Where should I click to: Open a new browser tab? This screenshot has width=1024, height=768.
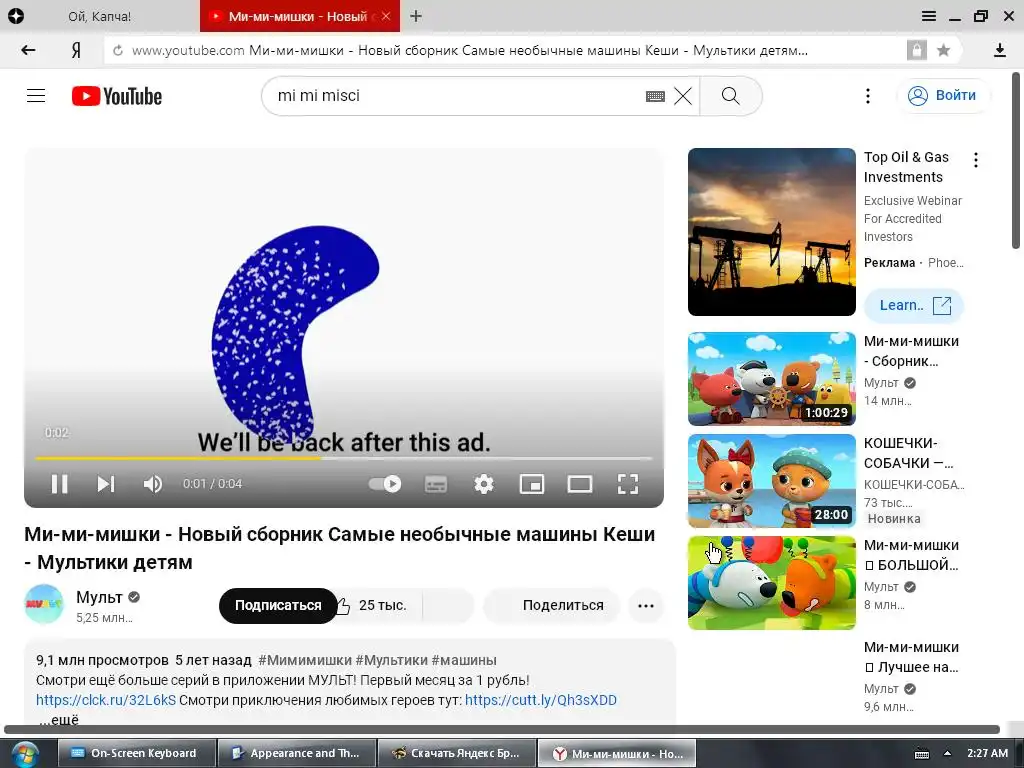416,16
